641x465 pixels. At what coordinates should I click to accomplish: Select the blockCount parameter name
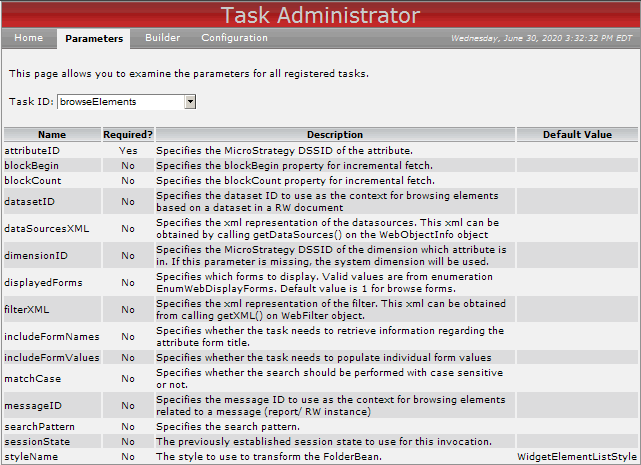33,181
